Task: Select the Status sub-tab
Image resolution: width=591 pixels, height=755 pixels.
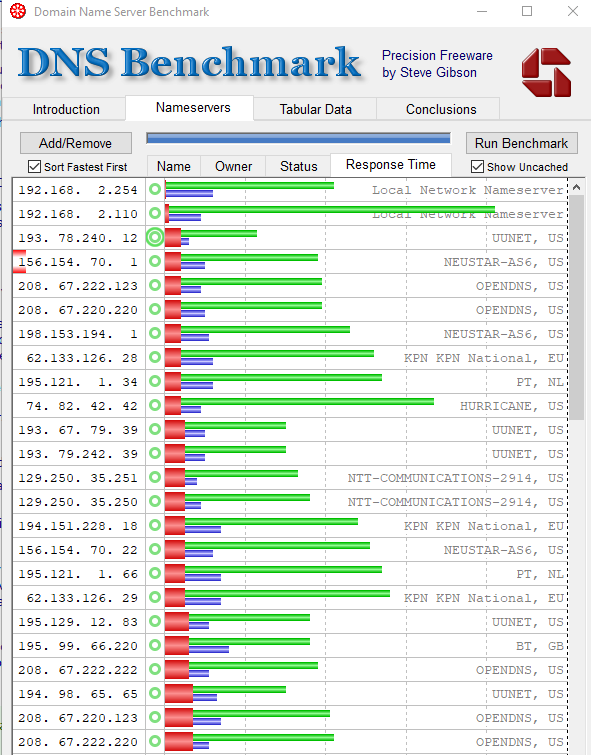Action: point(299,167)
